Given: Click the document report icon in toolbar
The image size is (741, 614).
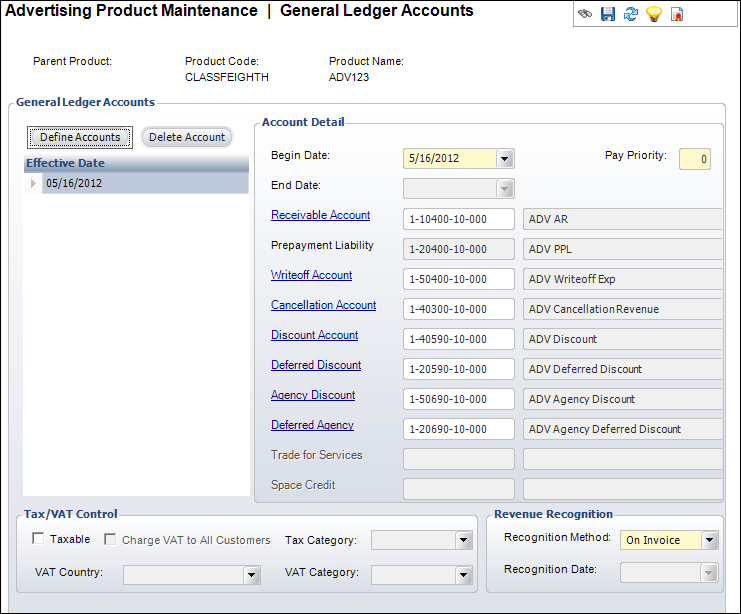Looking at the screenshot, I should click(677, 15).
